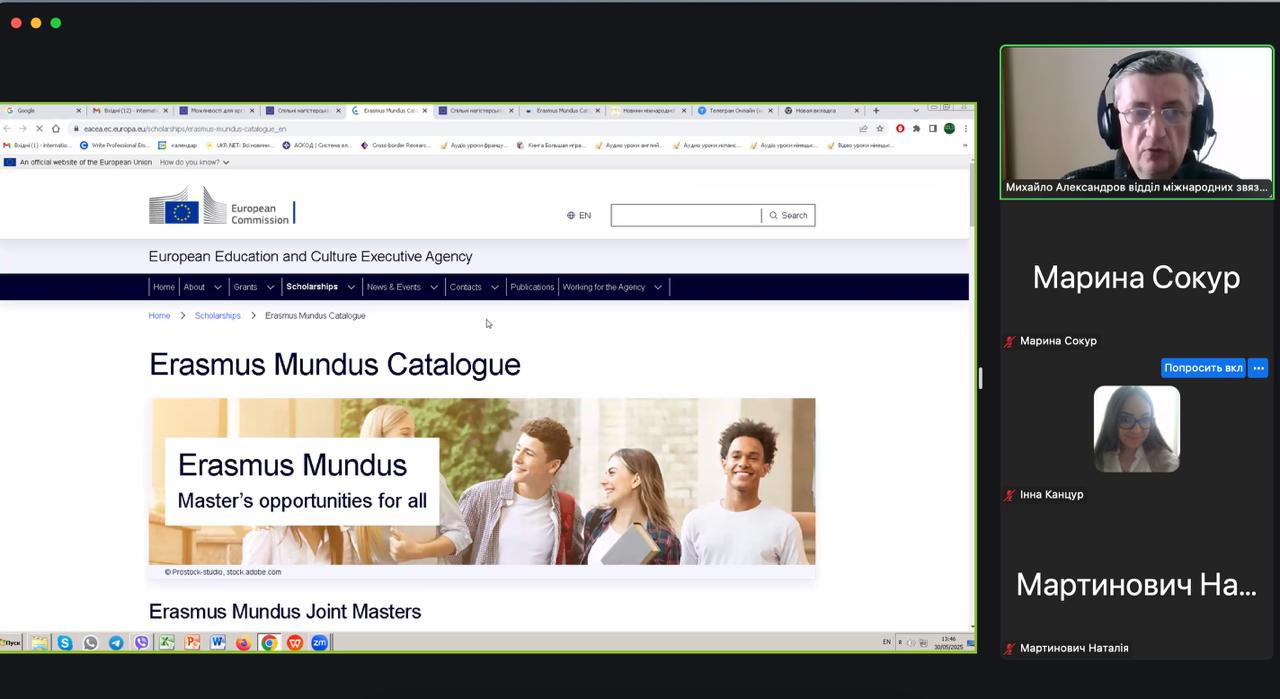Image resolution: width=1280 pixels, height=699 pixels.
Task: Open the Skype icon in taskbar
Action: (65, 643)
